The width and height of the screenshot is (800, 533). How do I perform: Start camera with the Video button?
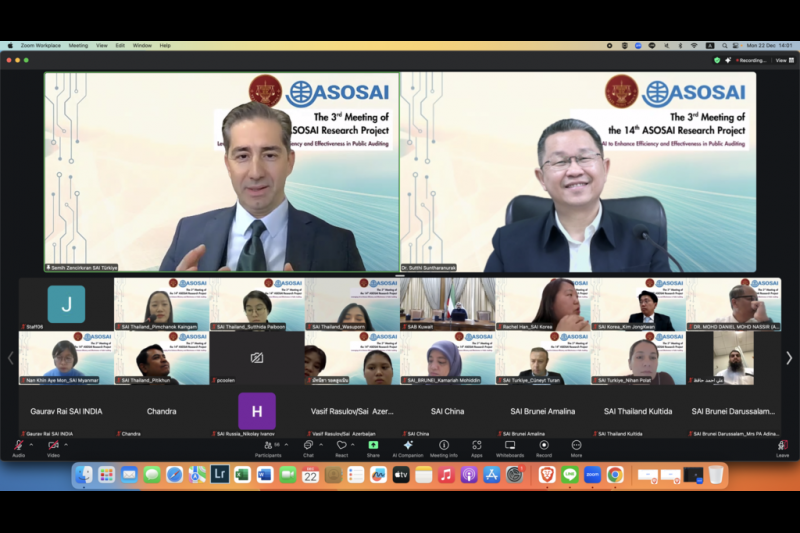pyautogui.click(x=53, y=446)
